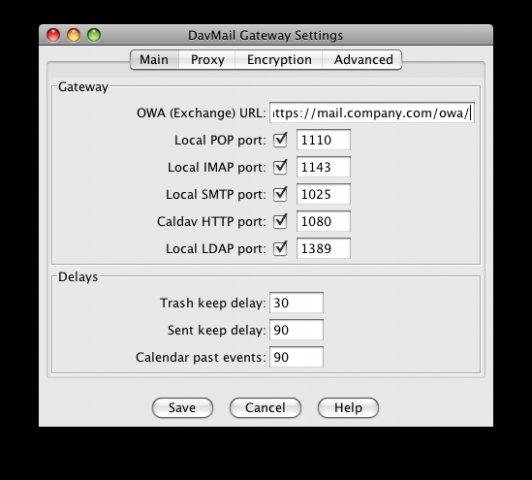Uncheck the Local IMAP port checkbox
The height and width of the screenshot is (480, 532).
280,167
